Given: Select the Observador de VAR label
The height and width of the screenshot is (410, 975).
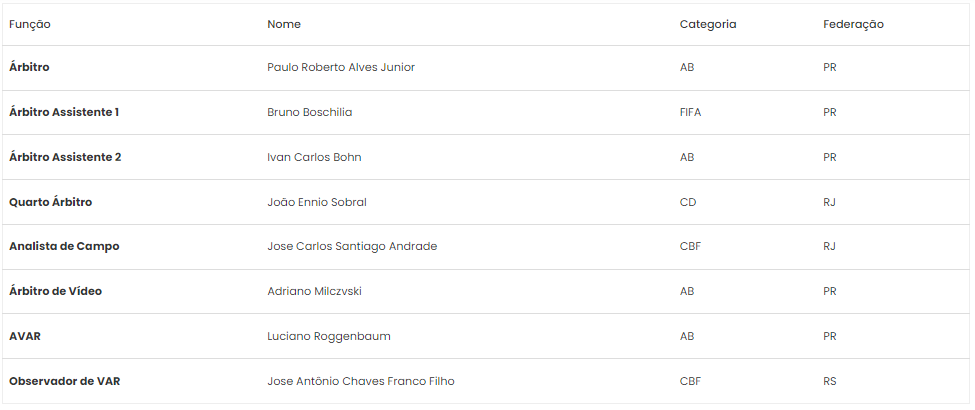Looking at the screenshot, I should (65, 381).
